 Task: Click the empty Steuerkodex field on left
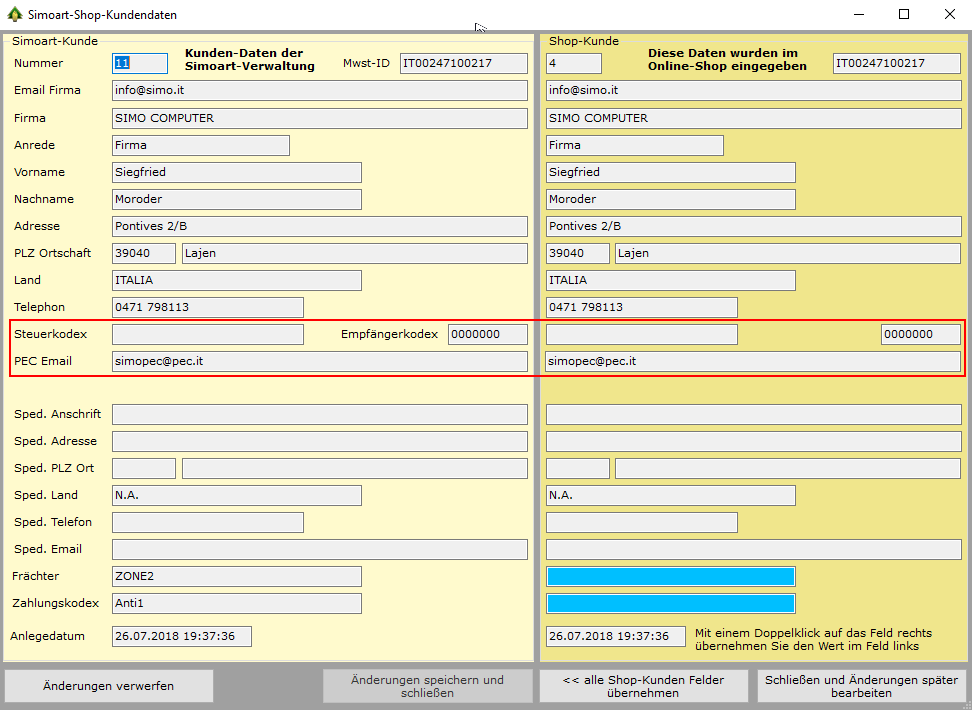click(x=207, y=334)
